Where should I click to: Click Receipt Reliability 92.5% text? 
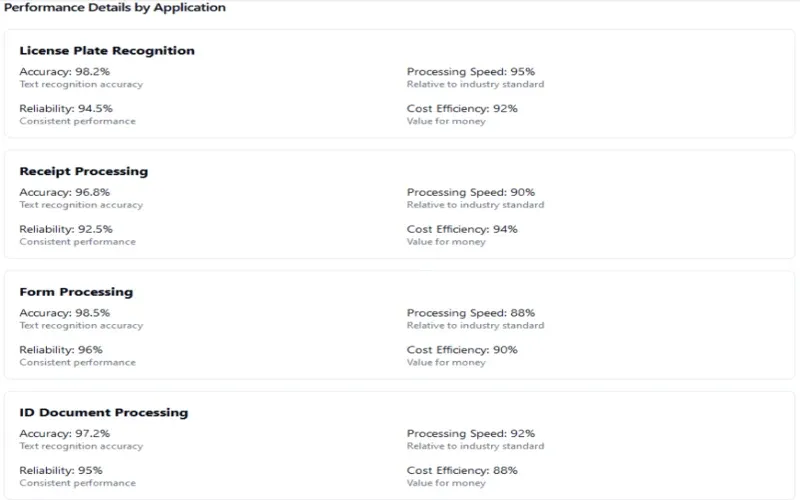[66, 229]
